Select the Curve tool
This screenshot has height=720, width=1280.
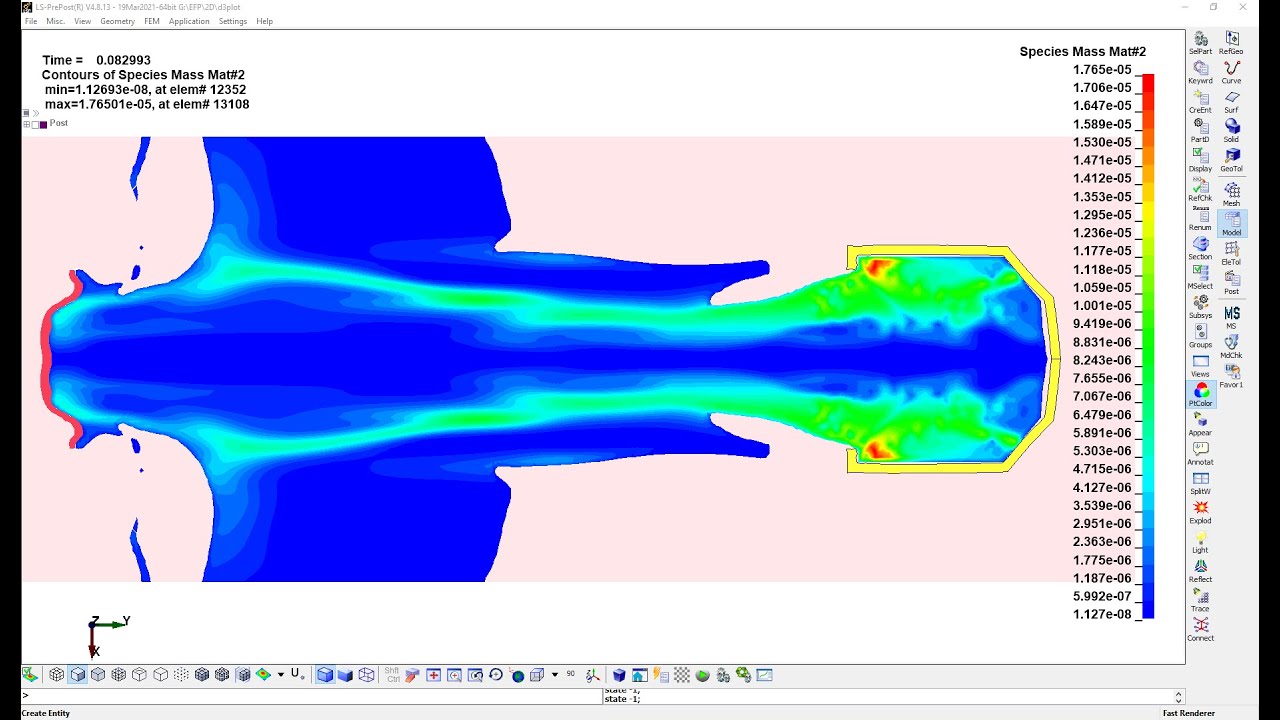1231,72
